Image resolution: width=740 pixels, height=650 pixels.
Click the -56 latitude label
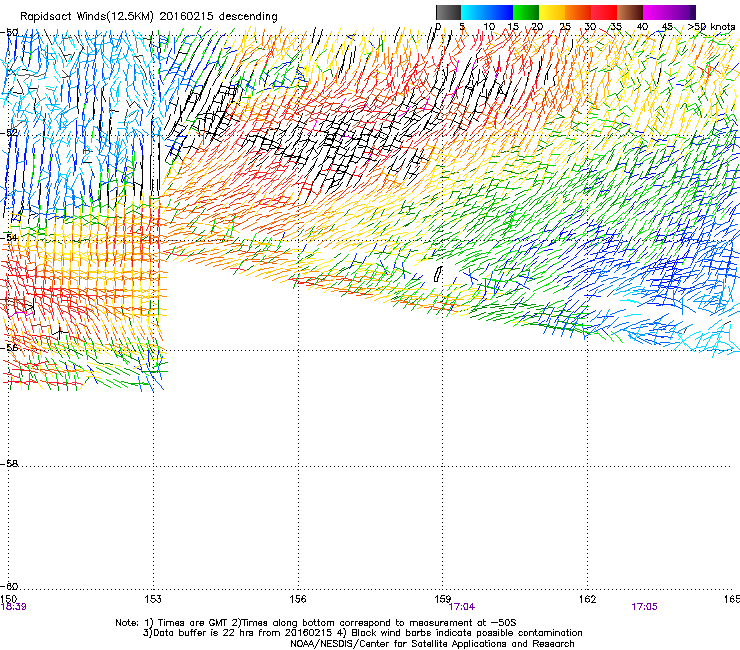[x=9, y=348]
